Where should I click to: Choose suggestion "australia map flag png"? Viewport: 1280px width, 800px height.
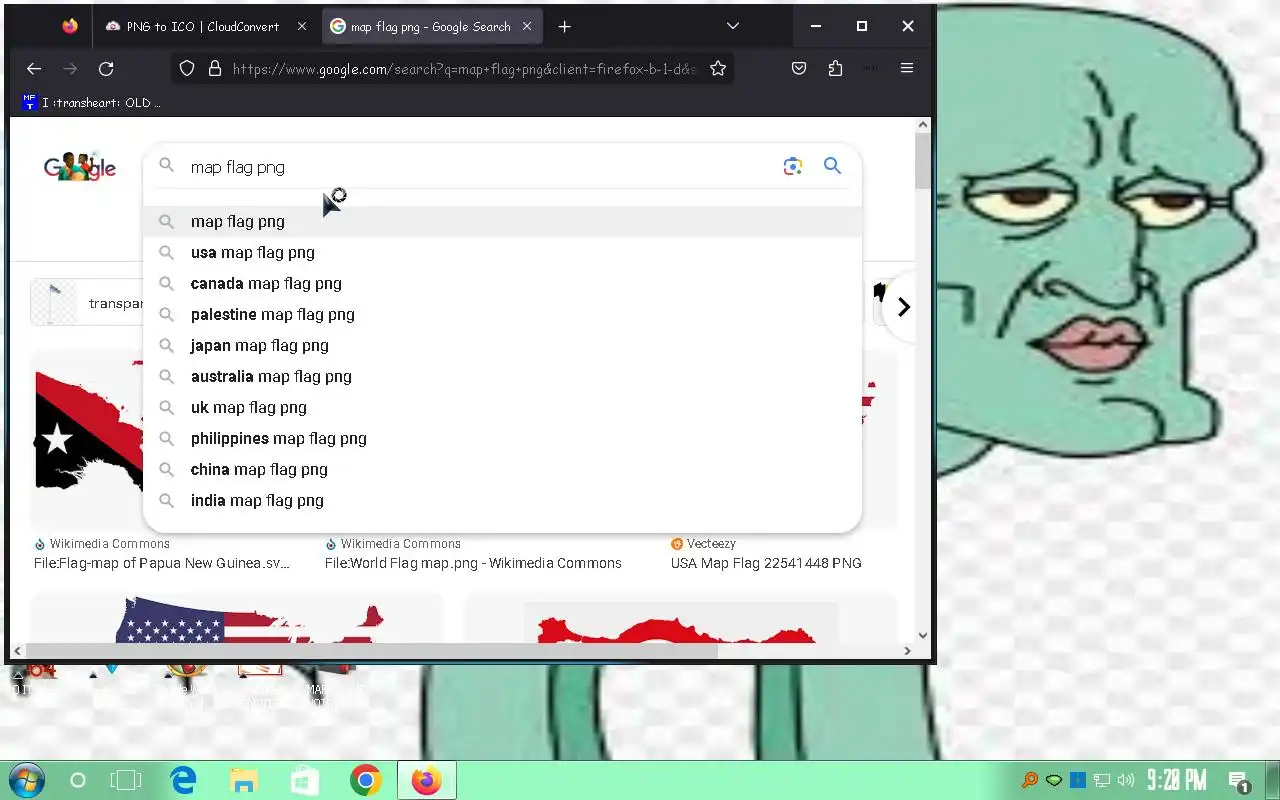tap(502, 377)
